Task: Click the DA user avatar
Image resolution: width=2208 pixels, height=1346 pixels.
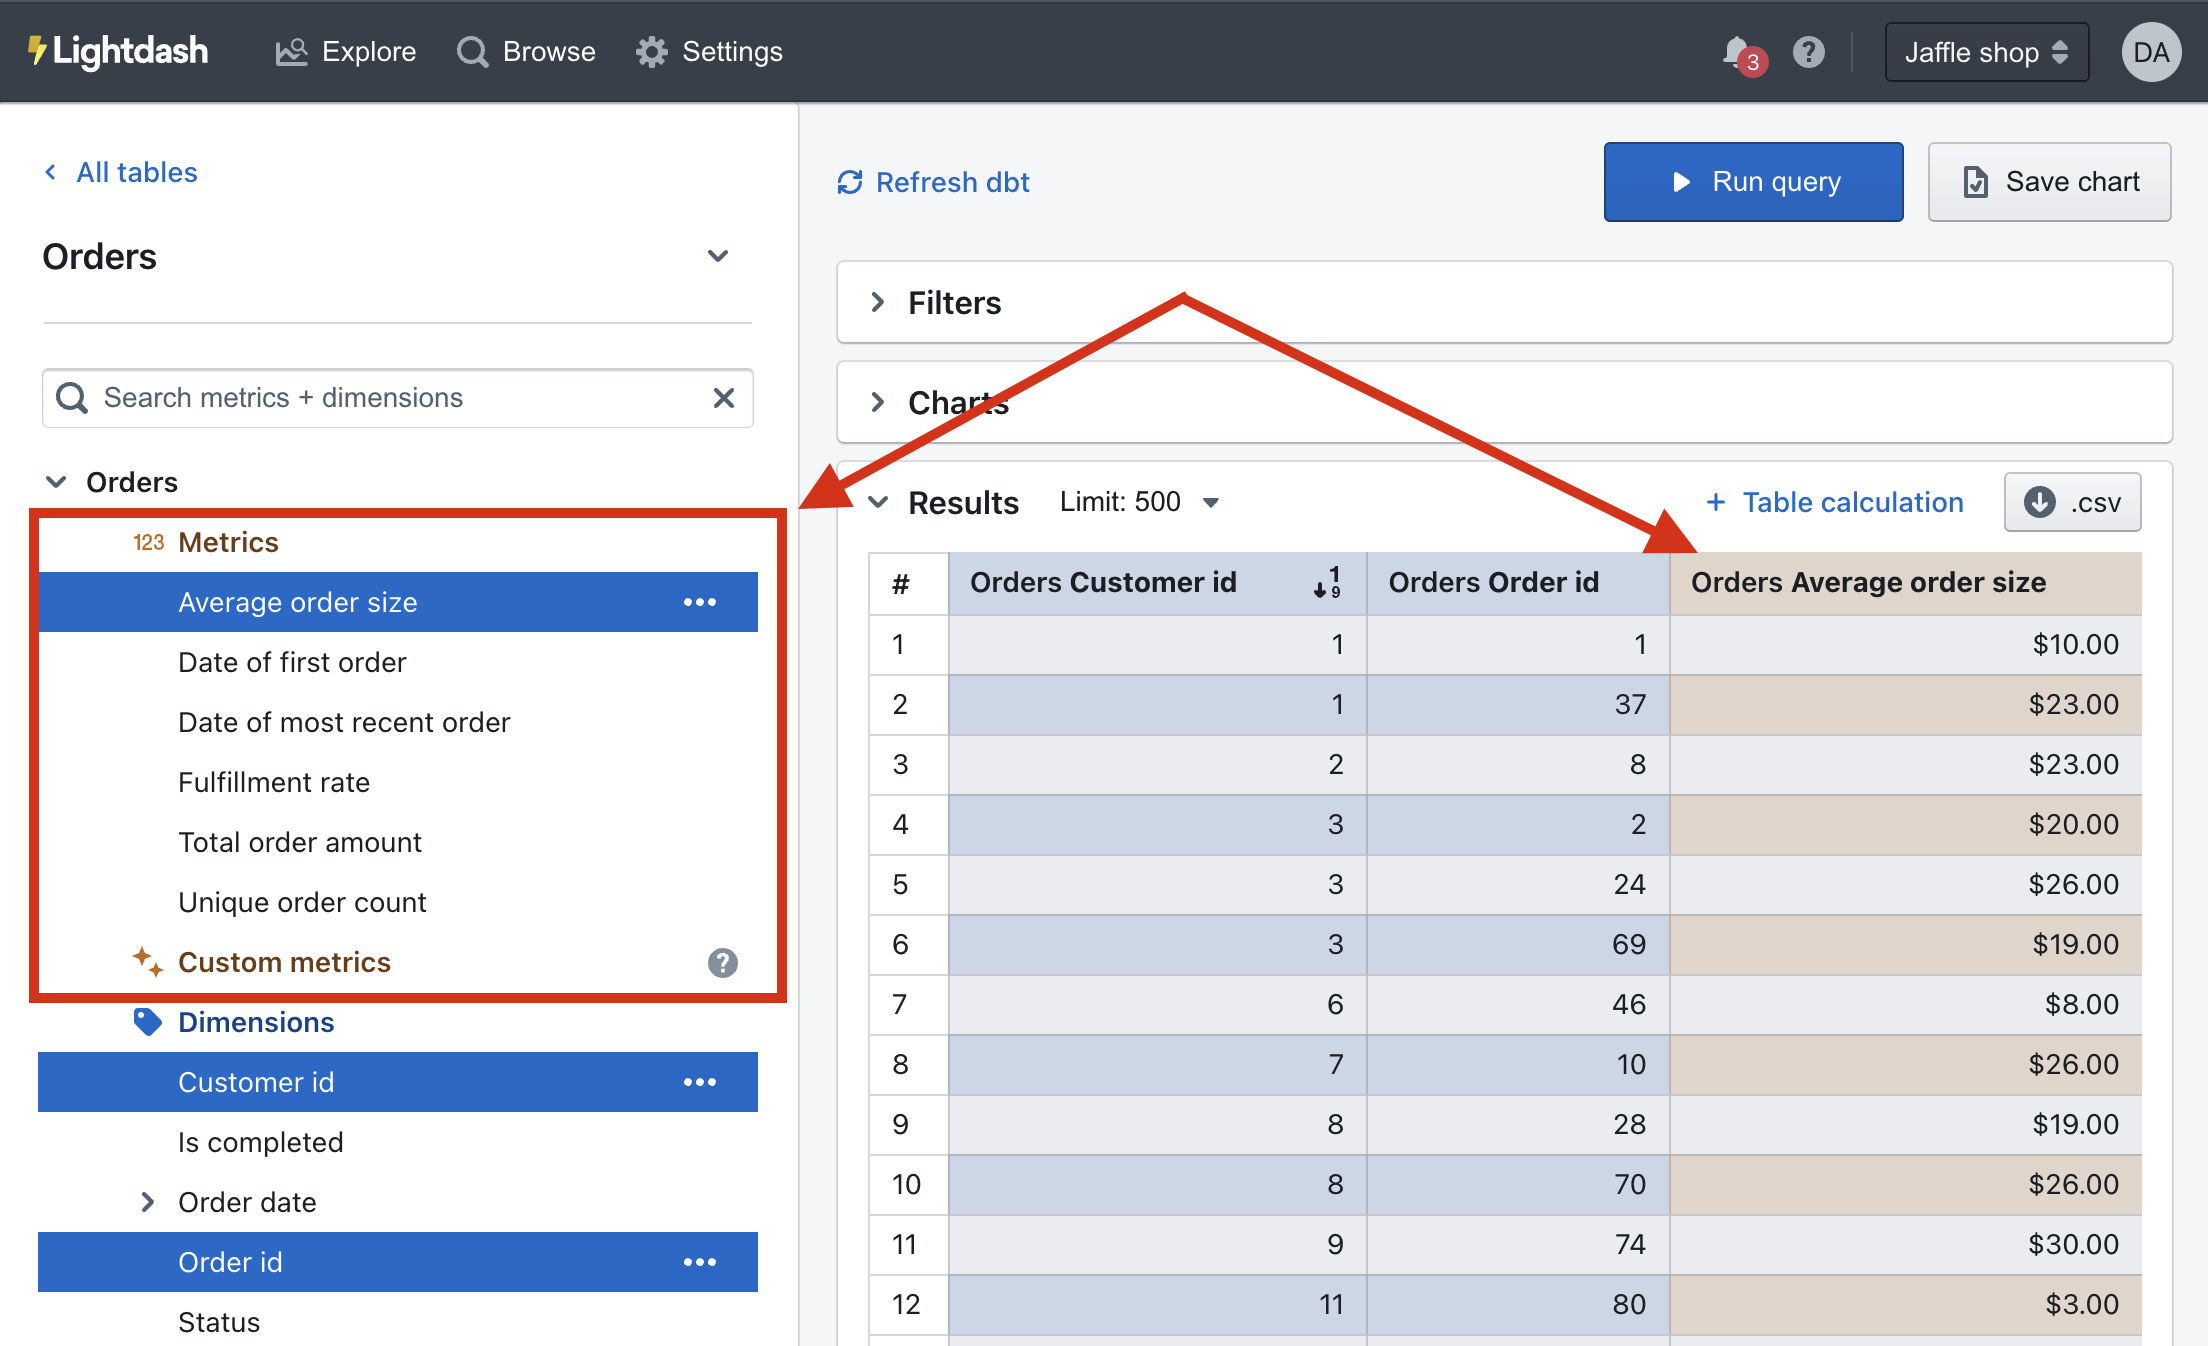Action: click(2150, 52)
